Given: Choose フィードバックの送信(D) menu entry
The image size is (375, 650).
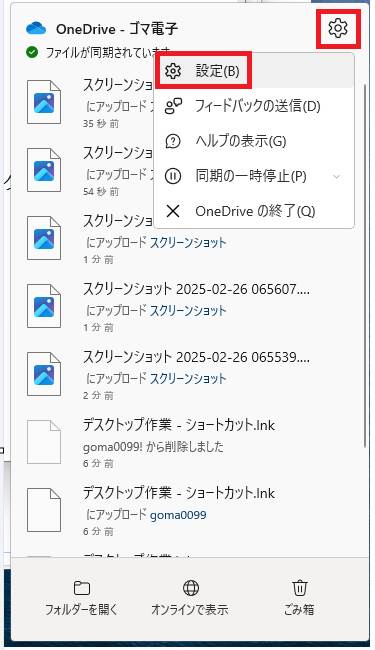Looking at the screenshot, I should click(254, 106).
